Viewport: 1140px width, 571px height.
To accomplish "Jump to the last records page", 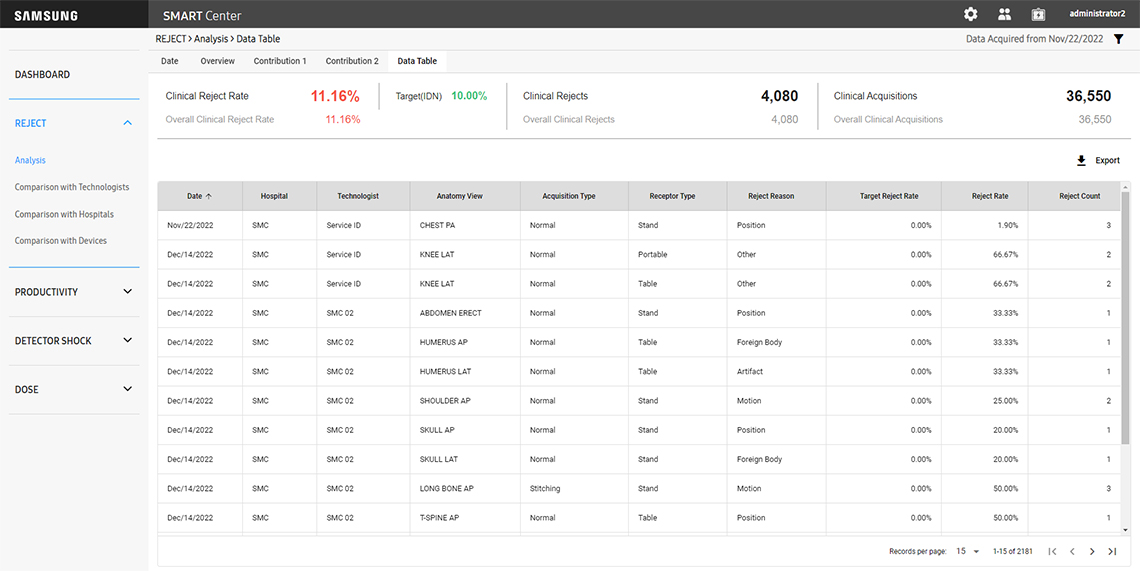I will (x=1112, y=551).
